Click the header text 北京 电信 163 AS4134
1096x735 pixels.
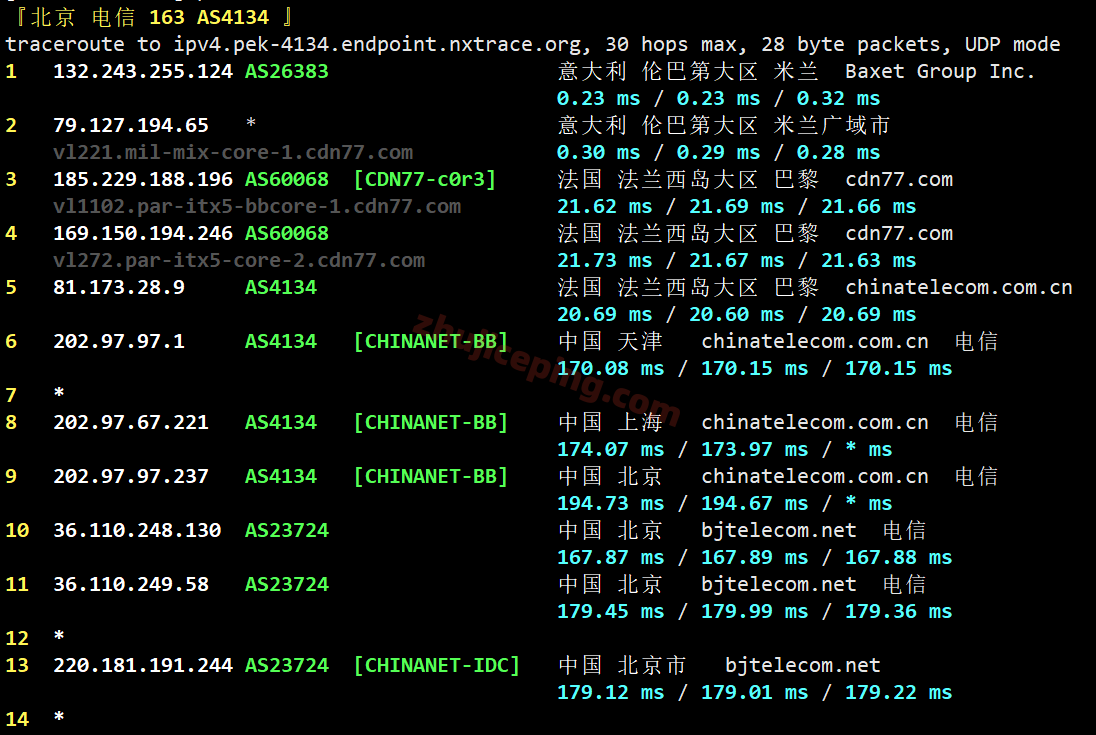click(x=150, y=17)
